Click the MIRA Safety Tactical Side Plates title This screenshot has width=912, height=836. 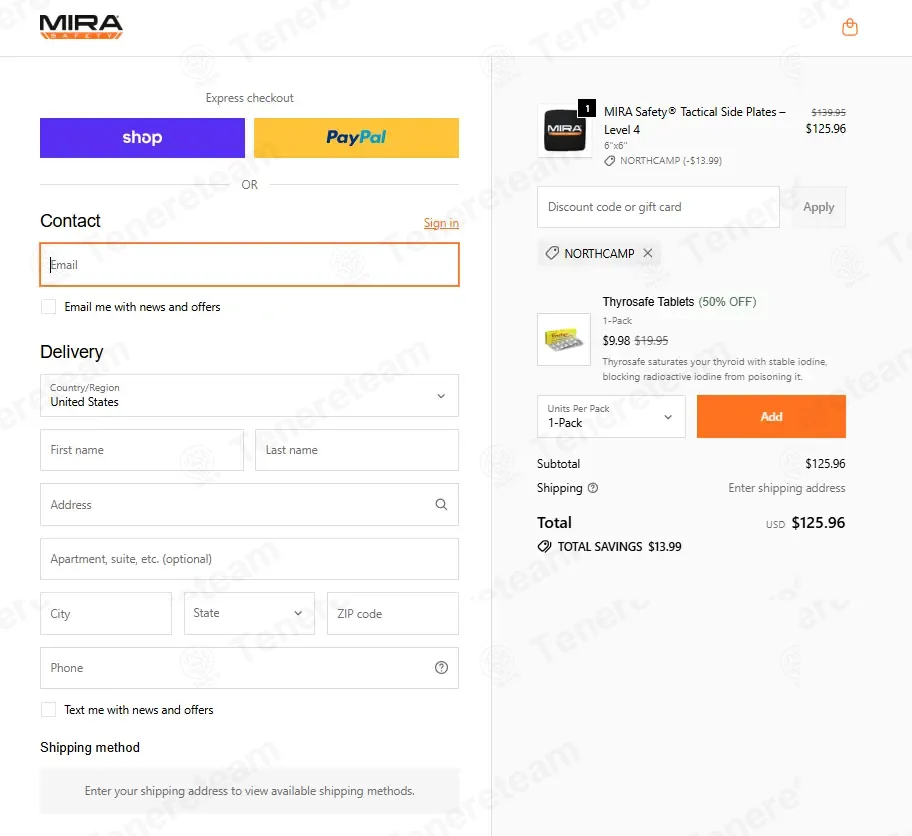click(x=695, y=120)
